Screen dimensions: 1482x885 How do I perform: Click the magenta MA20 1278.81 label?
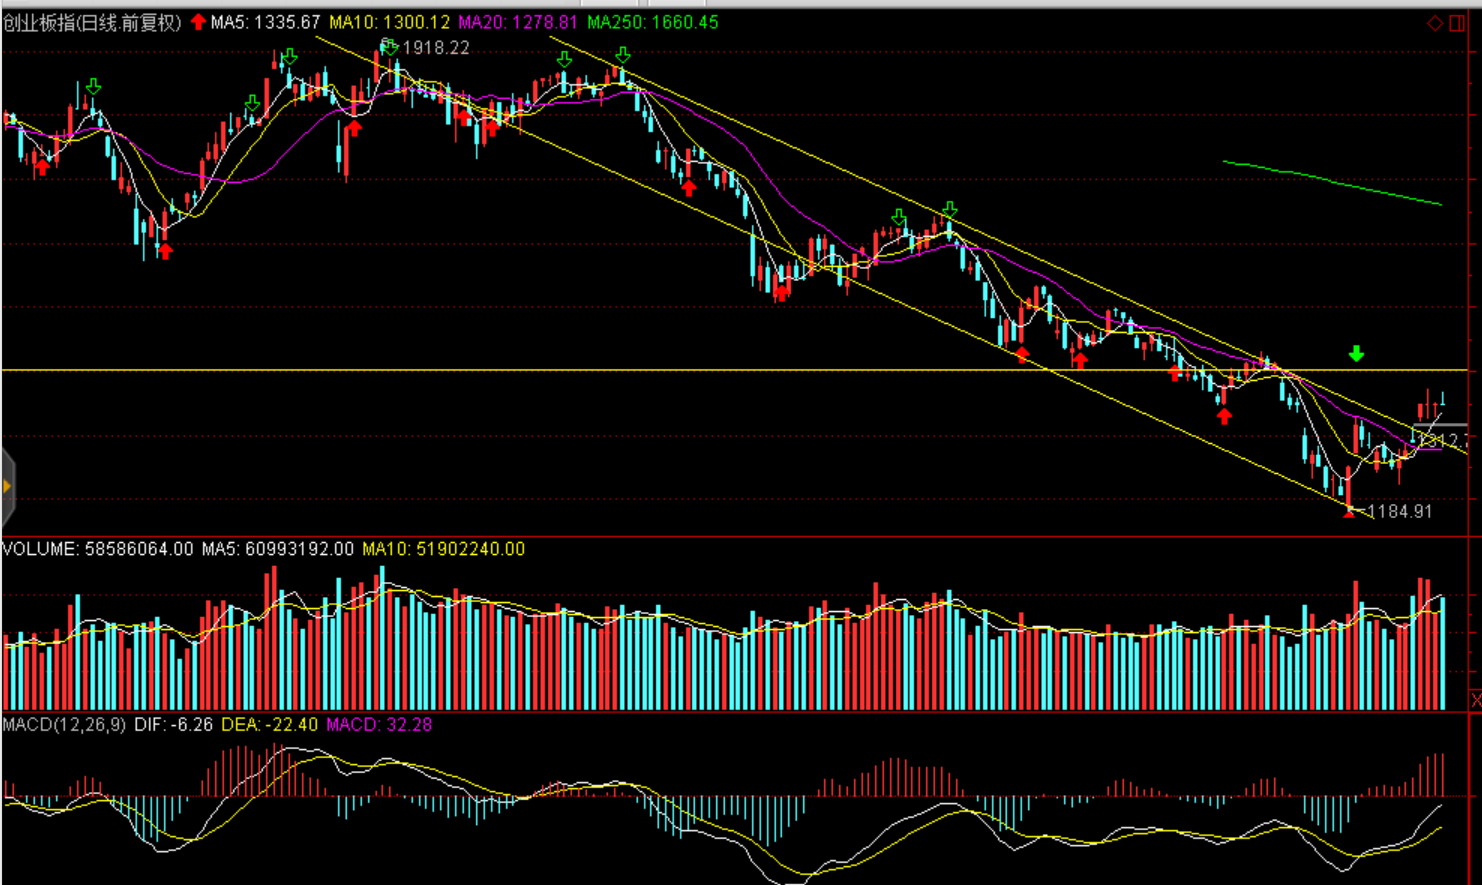pos(517,22)
